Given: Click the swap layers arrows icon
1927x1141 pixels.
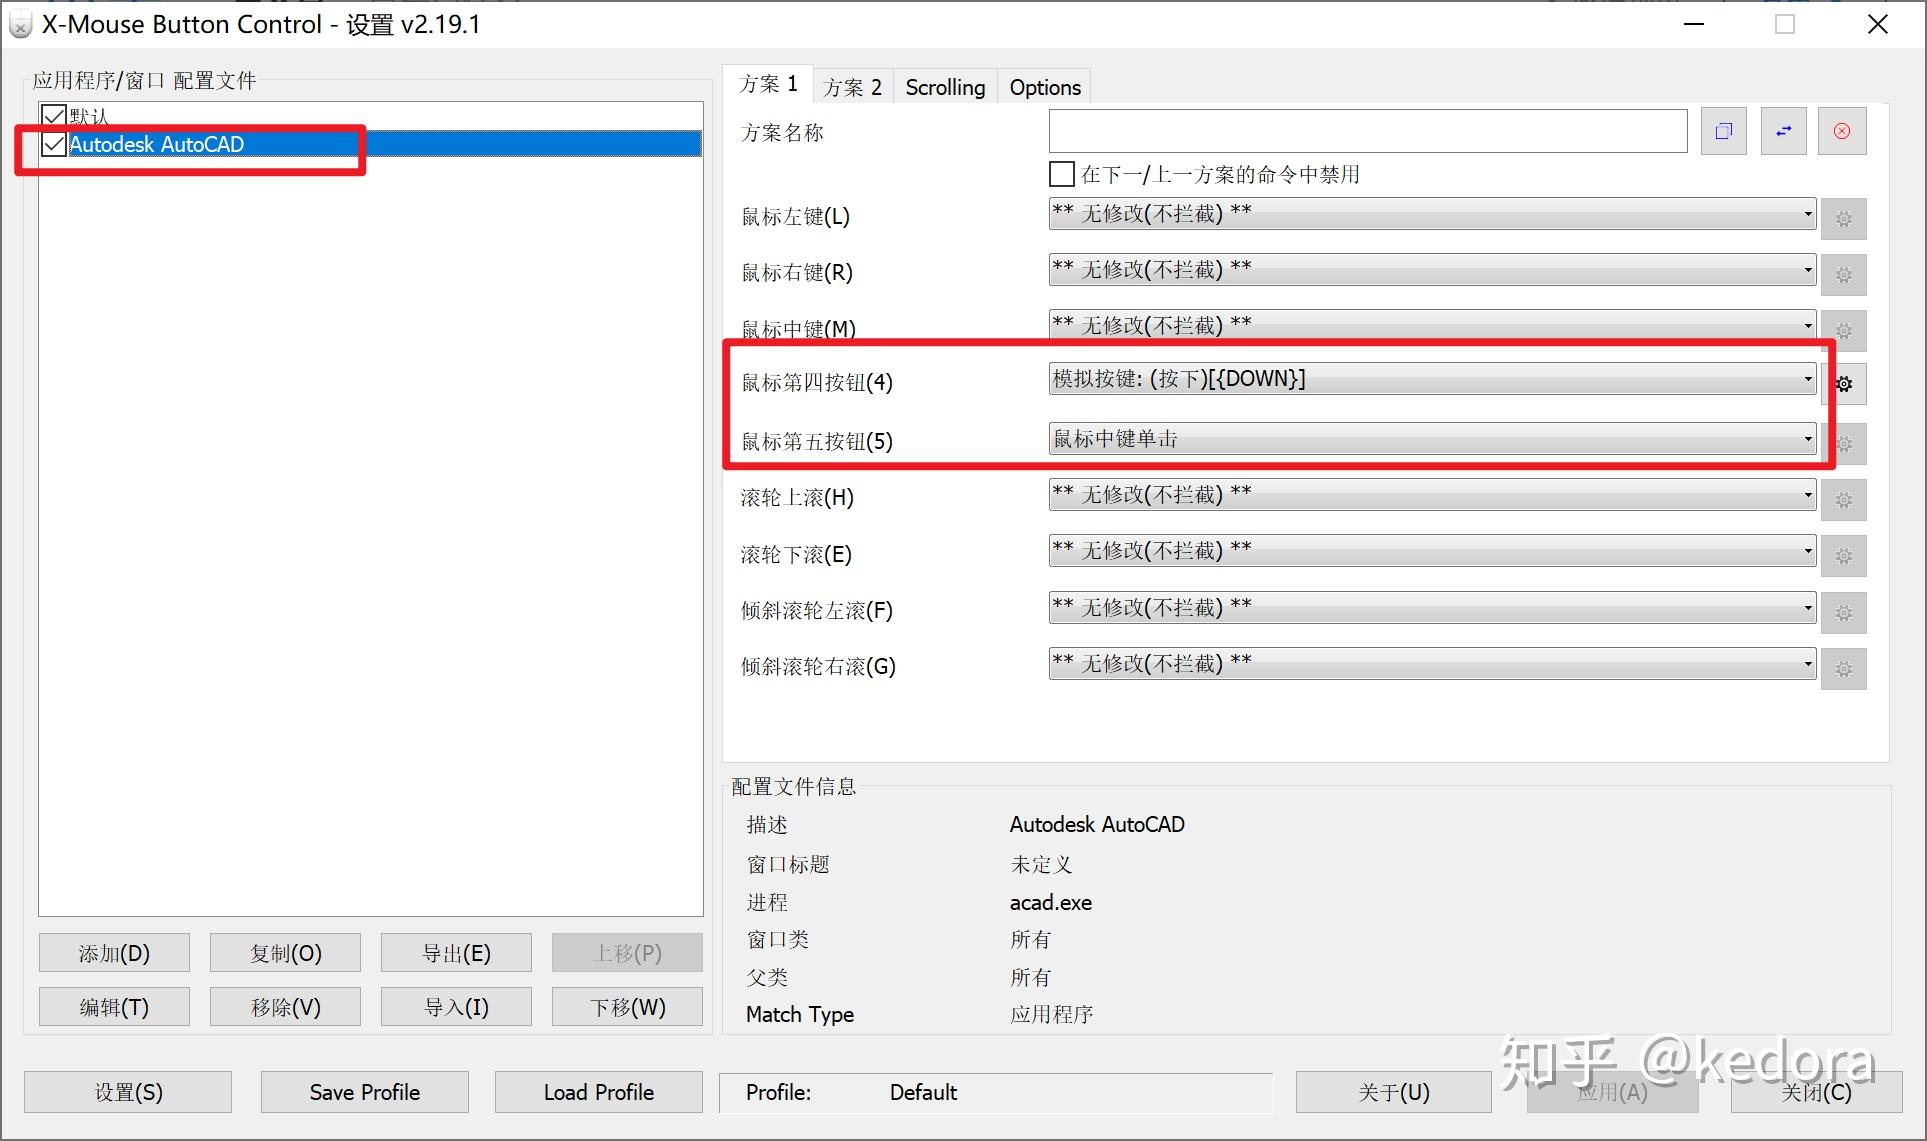Looking at the screenshot, I should coord(1782,130).
